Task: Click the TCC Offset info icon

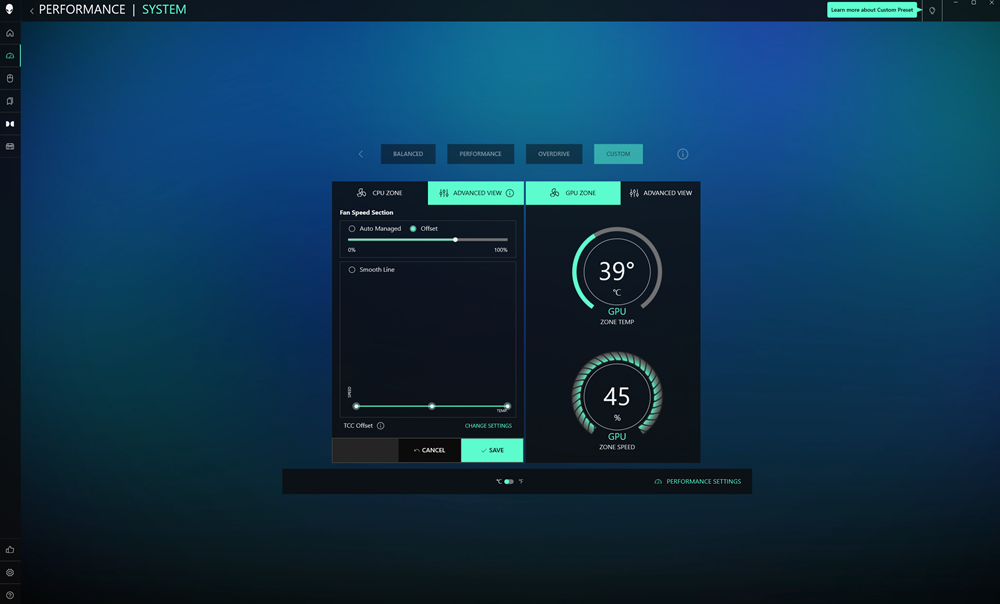Action: tap(381, 426)
